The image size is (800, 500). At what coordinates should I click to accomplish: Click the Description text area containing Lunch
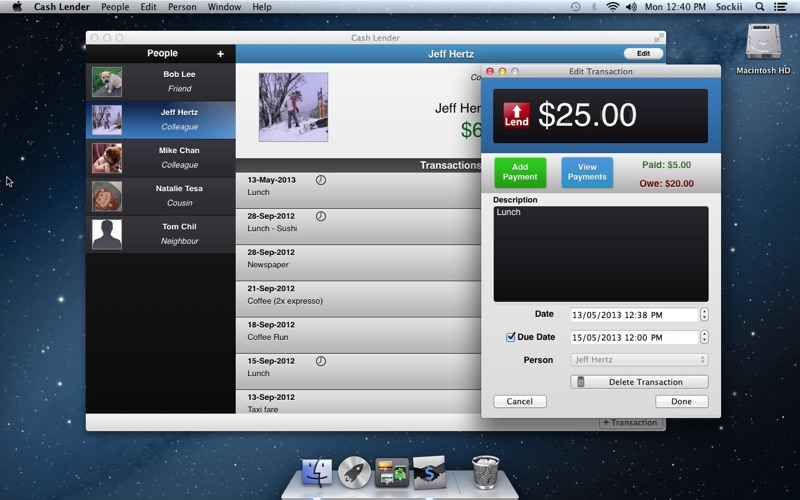click(x=601, y=254)
